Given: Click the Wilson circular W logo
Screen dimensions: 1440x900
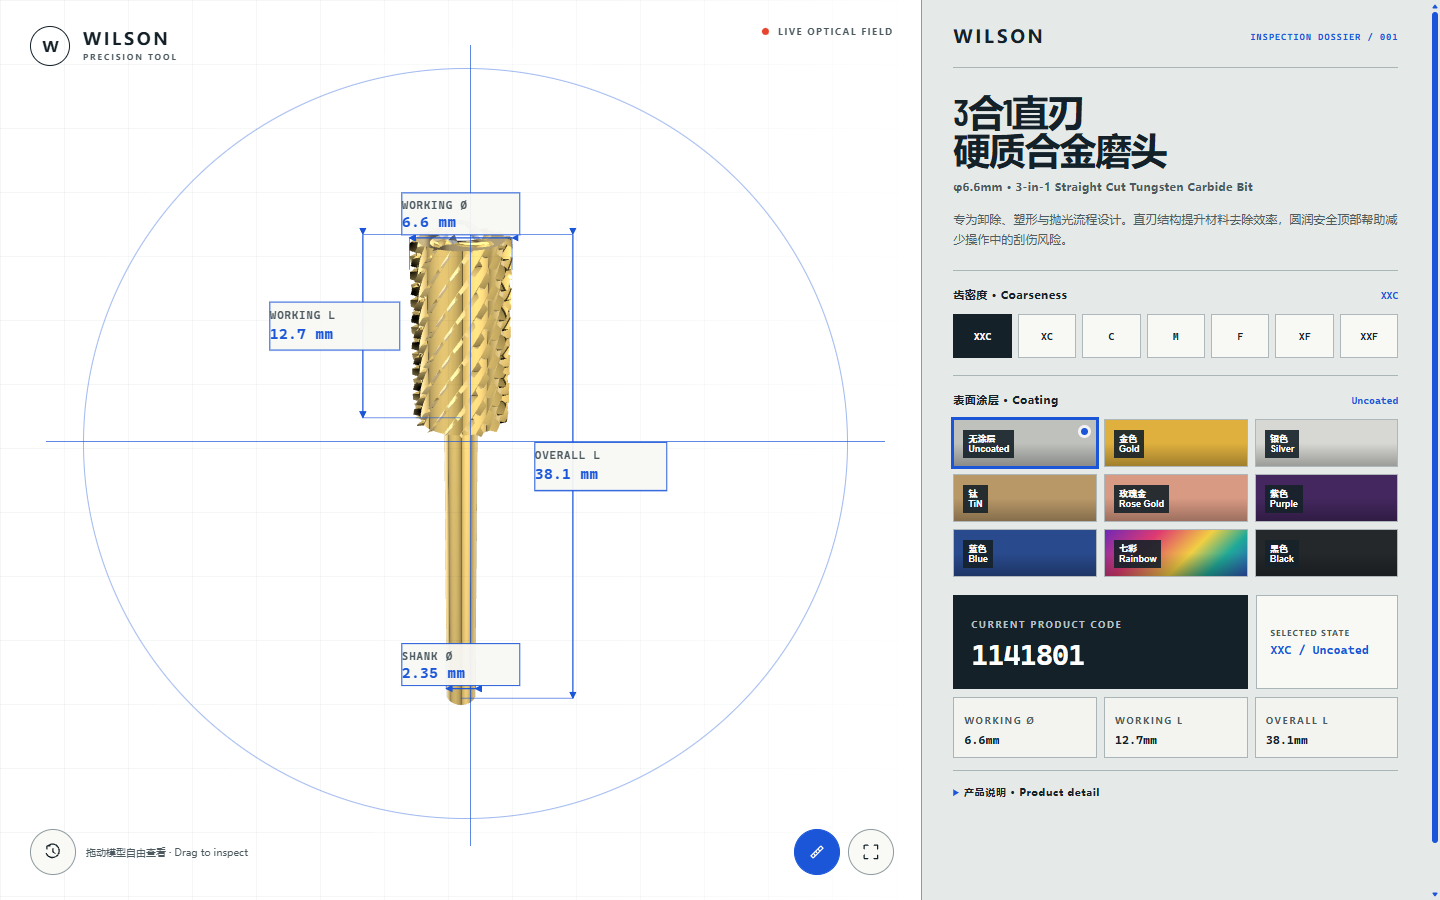Looking at the screenshot, I should [x=50, y=46].
